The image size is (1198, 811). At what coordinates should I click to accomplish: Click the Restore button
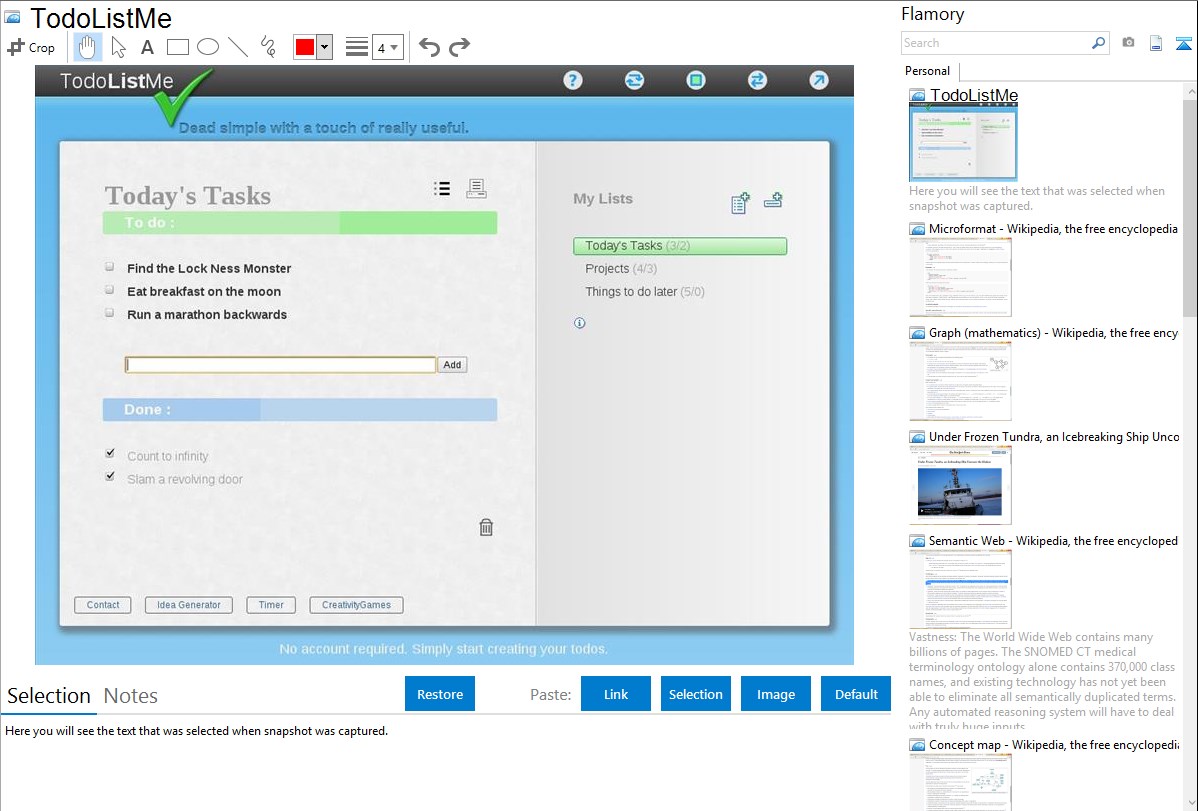(x=440, y=694)
